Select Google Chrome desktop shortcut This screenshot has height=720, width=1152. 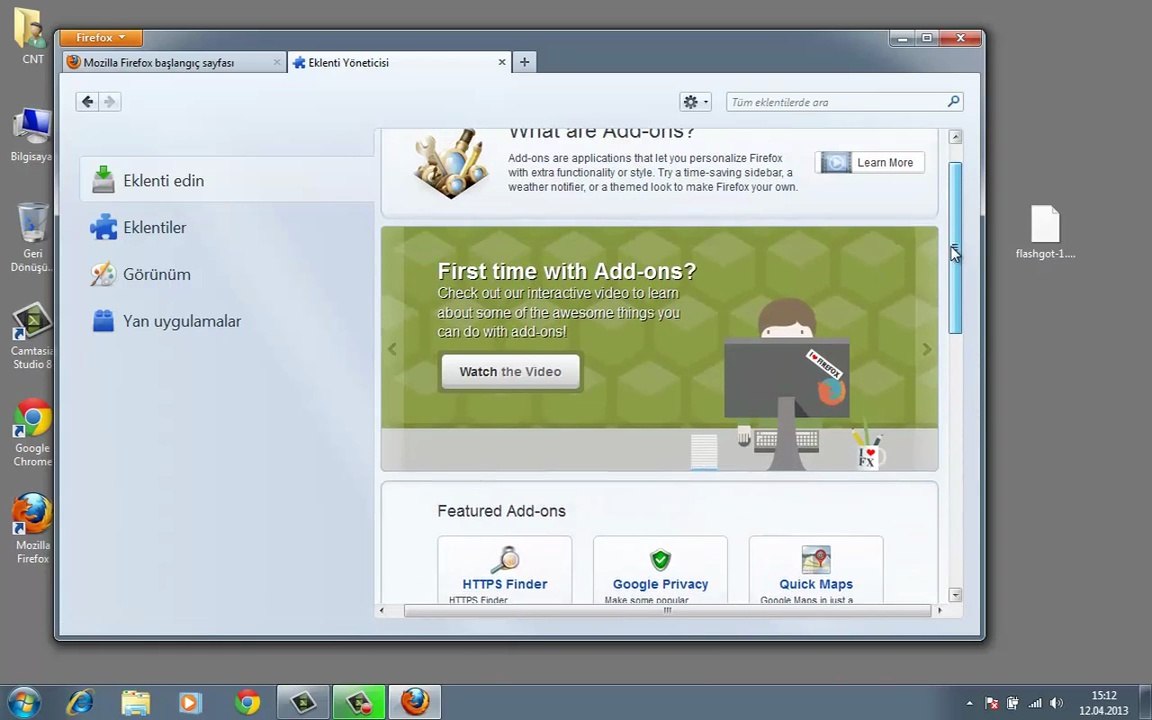tap(32, 433)
